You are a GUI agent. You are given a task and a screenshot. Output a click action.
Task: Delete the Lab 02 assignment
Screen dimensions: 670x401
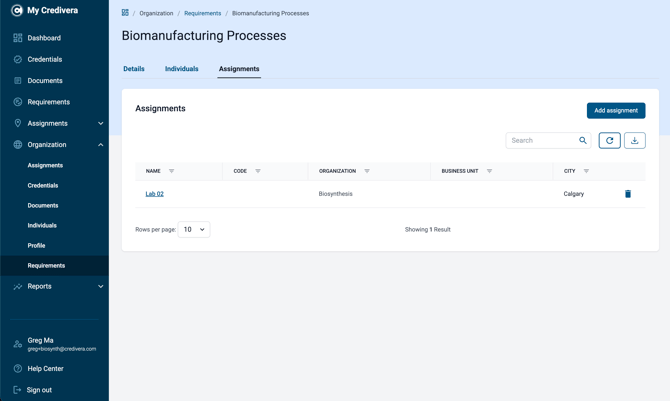click(628, 194)
